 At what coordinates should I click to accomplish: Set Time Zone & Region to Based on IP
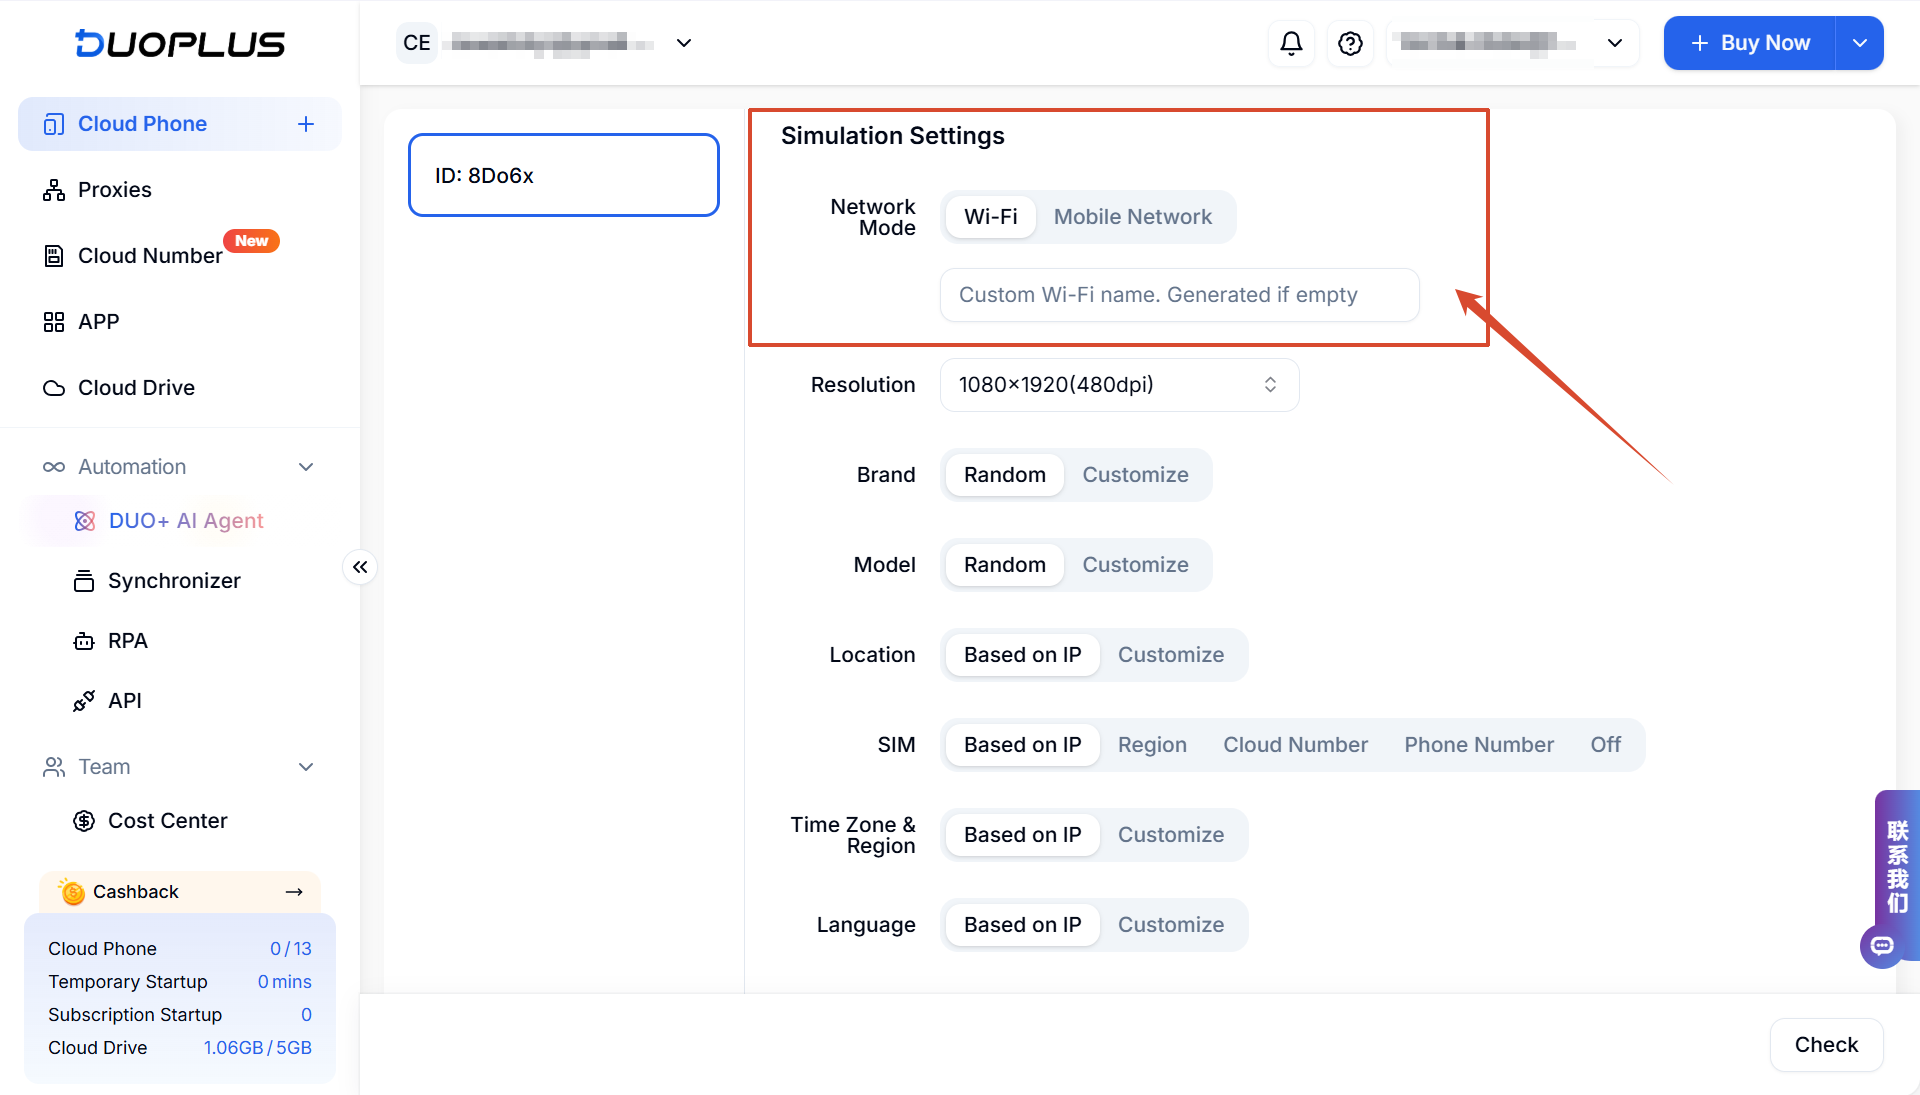1022,835
